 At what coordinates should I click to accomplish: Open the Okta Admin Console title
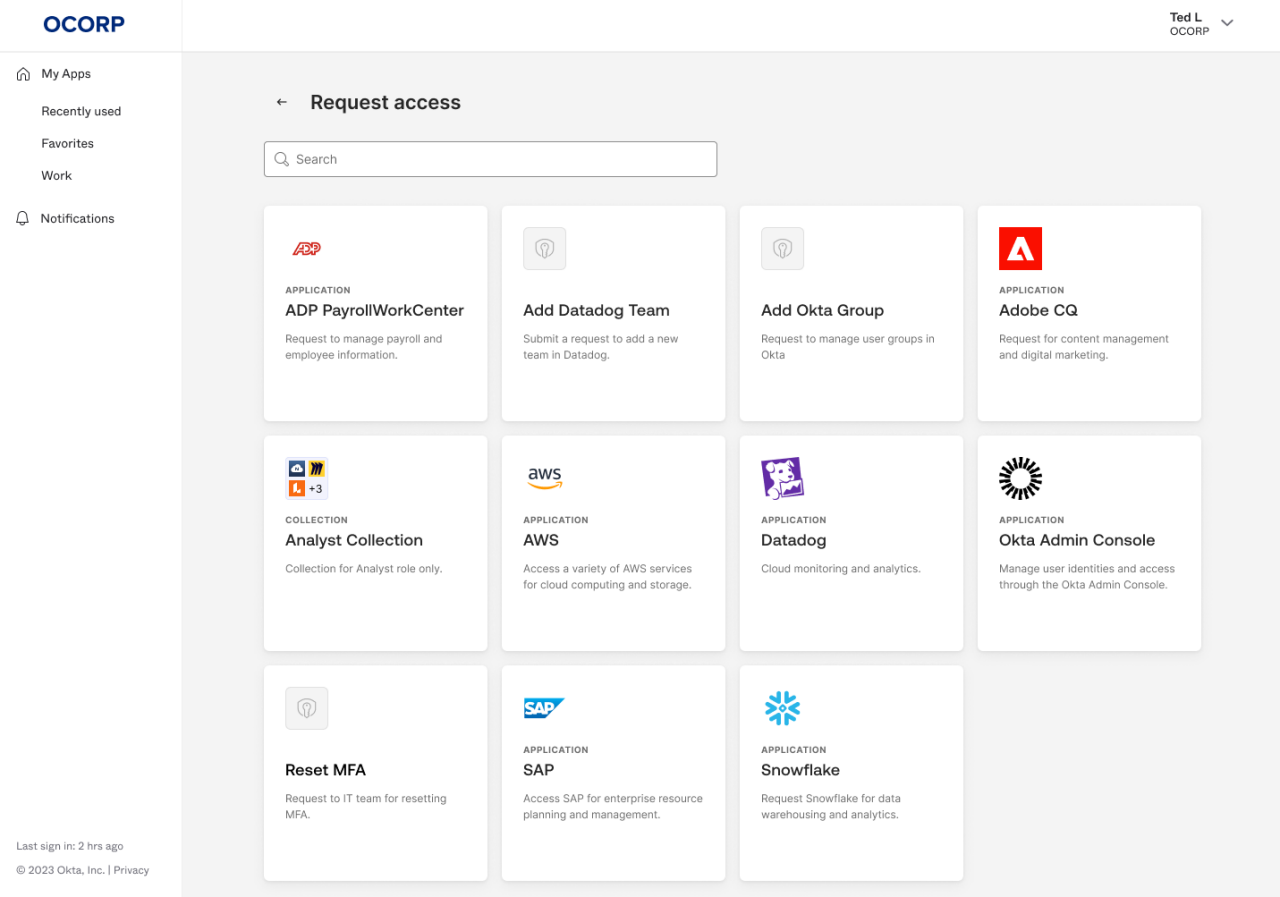point(1077,540)
